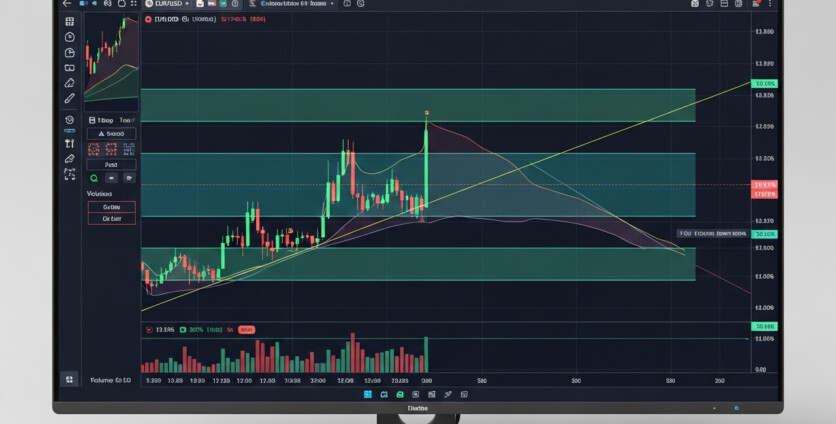
Task: Click the last icon in bottom toolbar
Action: click(x=464, y=394)
